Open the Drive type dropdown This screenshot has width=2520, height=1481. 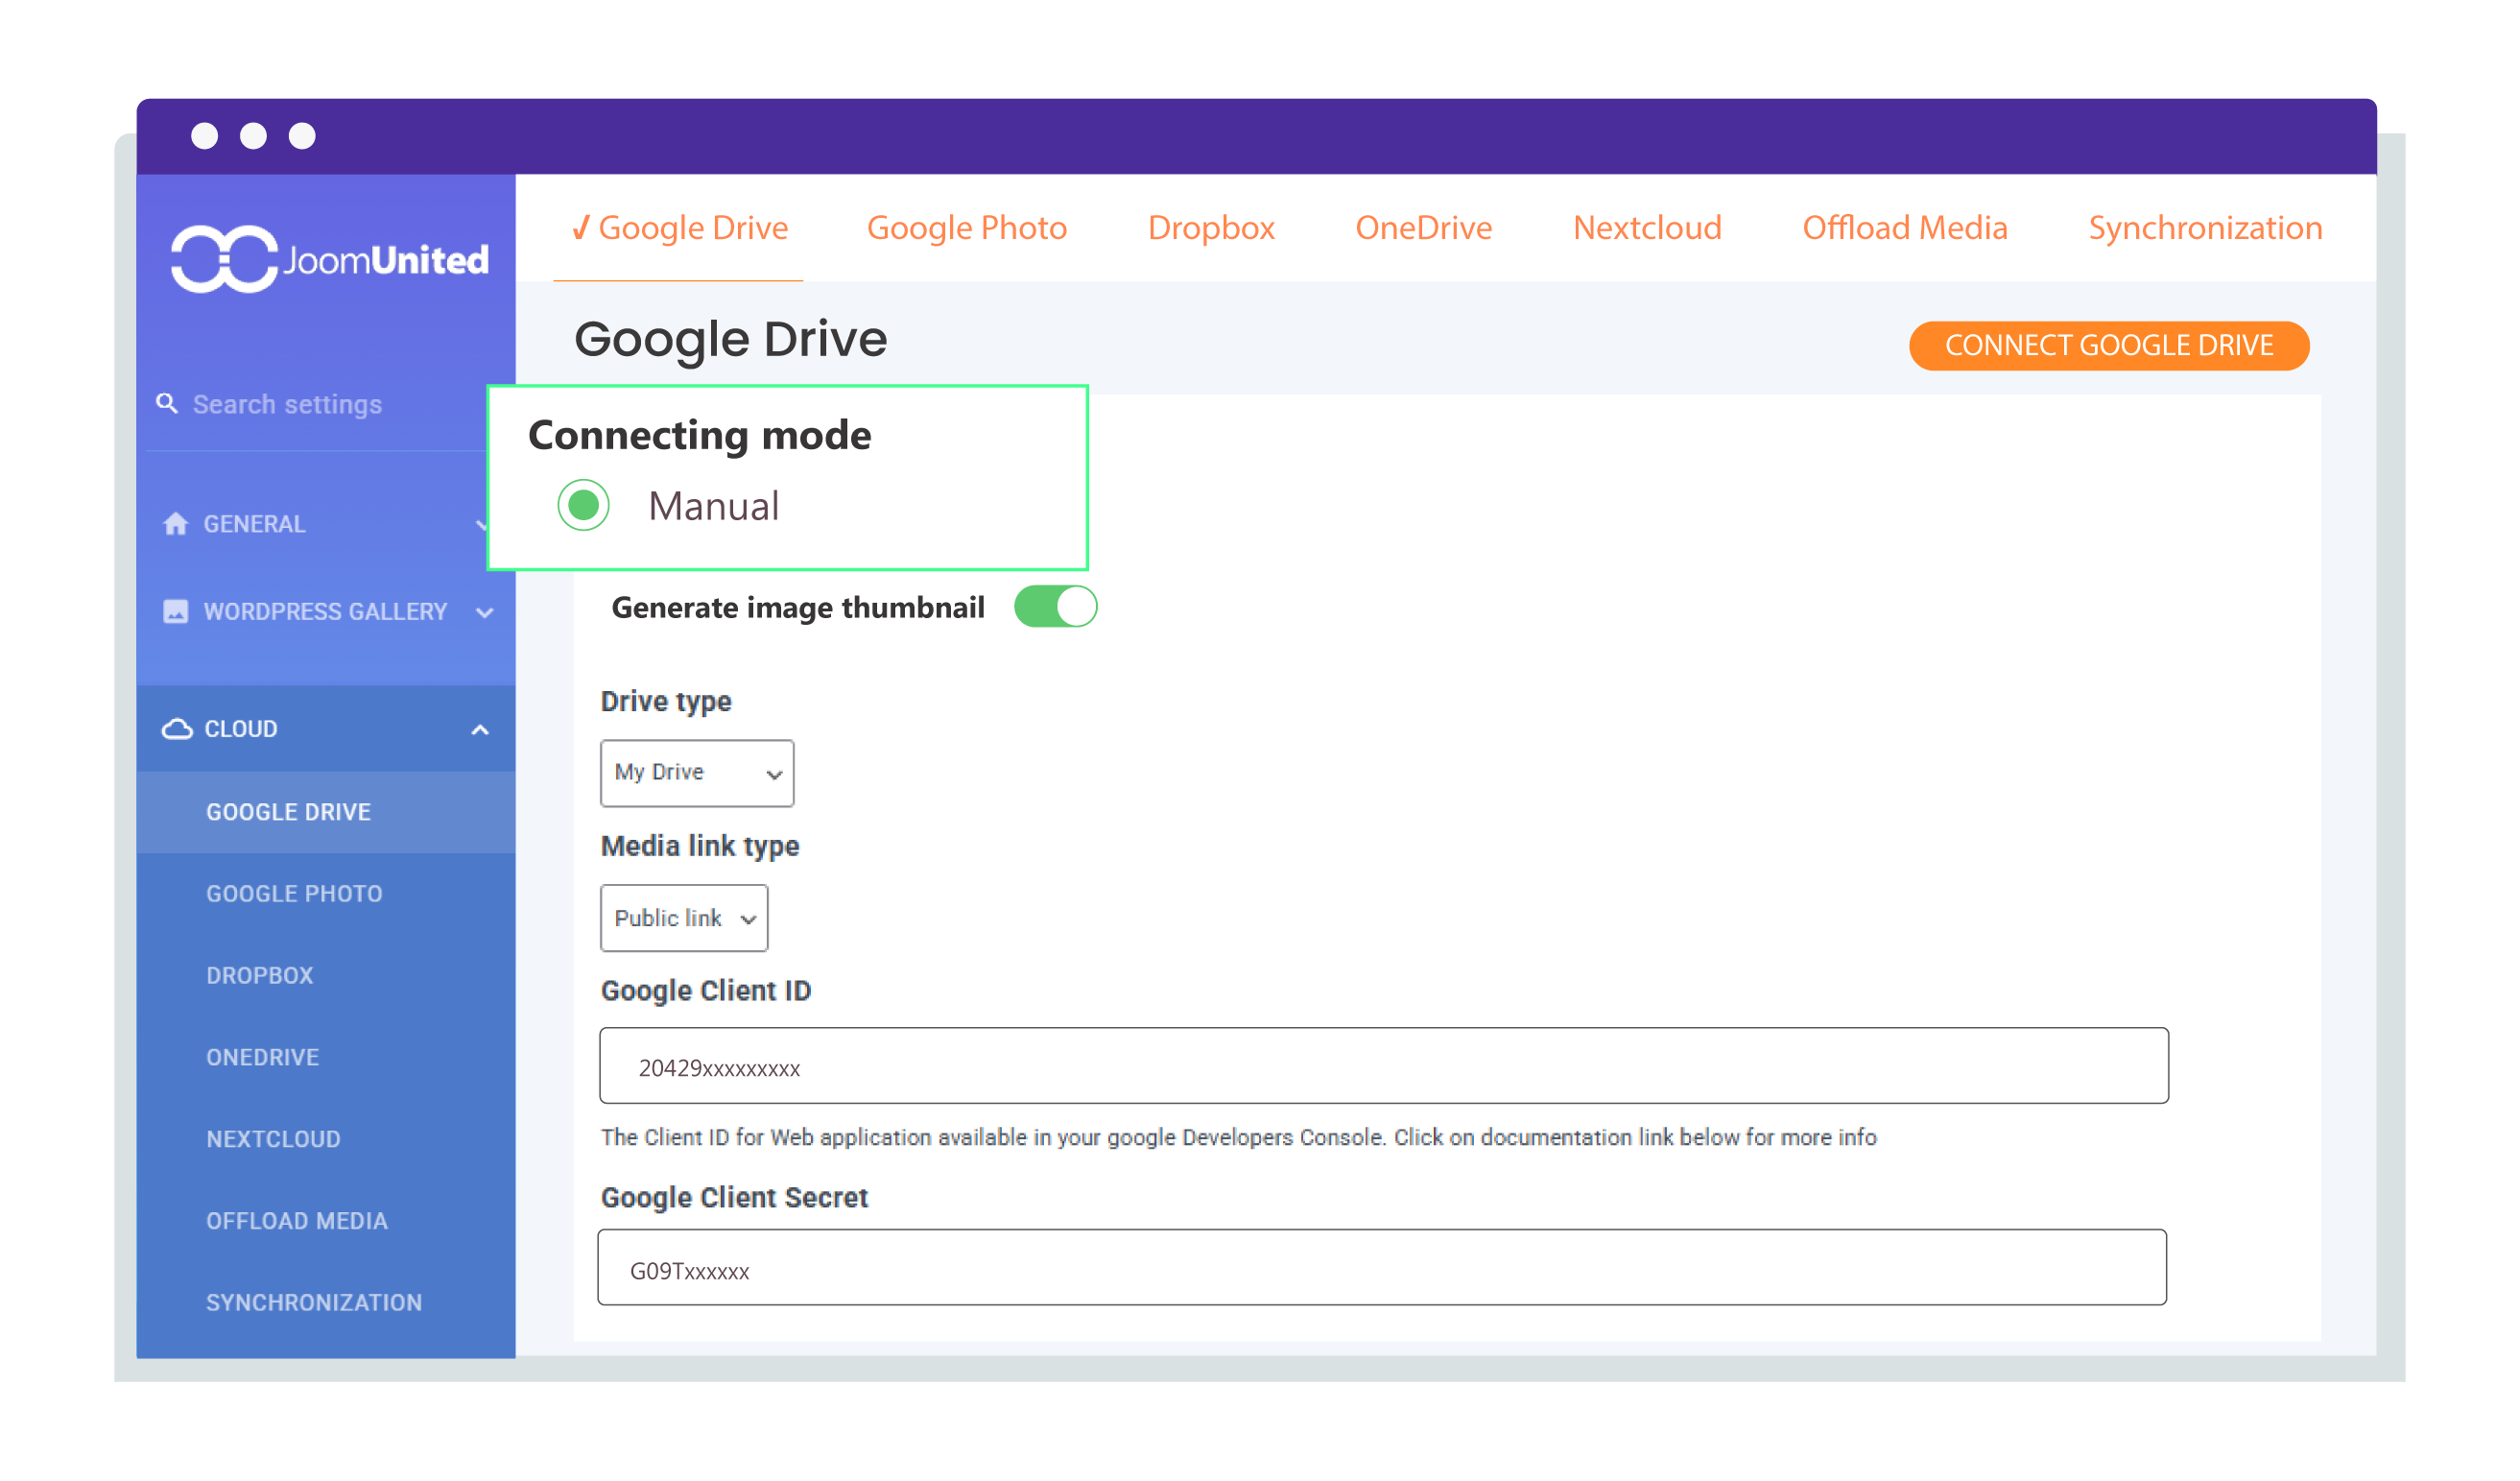click(697, 773)
